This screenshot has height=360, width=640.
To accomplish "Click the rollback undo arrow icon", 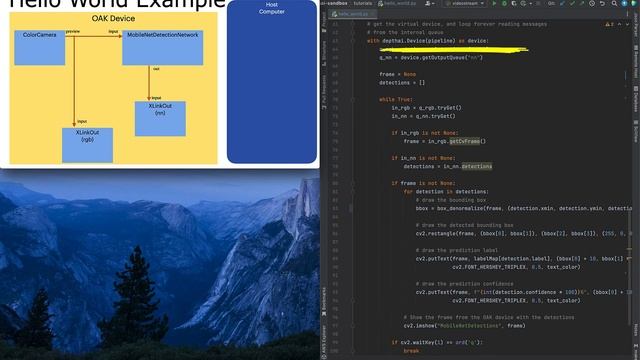I will click(602, 3).
